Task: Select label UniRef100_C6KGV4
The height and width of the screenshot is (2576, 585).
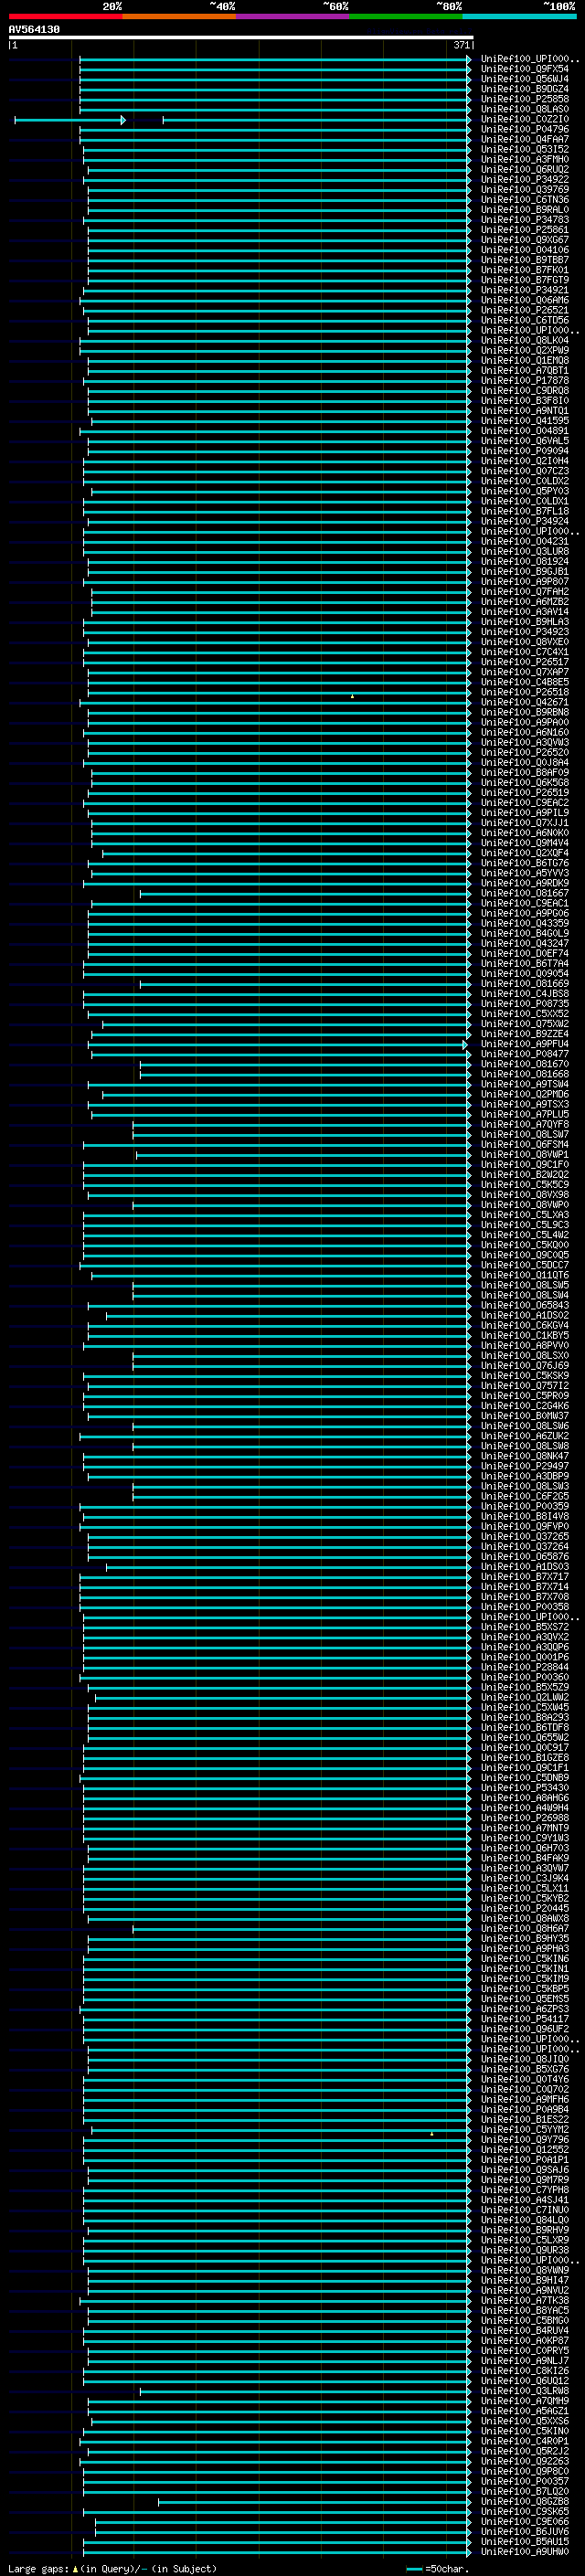Action: pyautogui.click(x=525, y=1325)
